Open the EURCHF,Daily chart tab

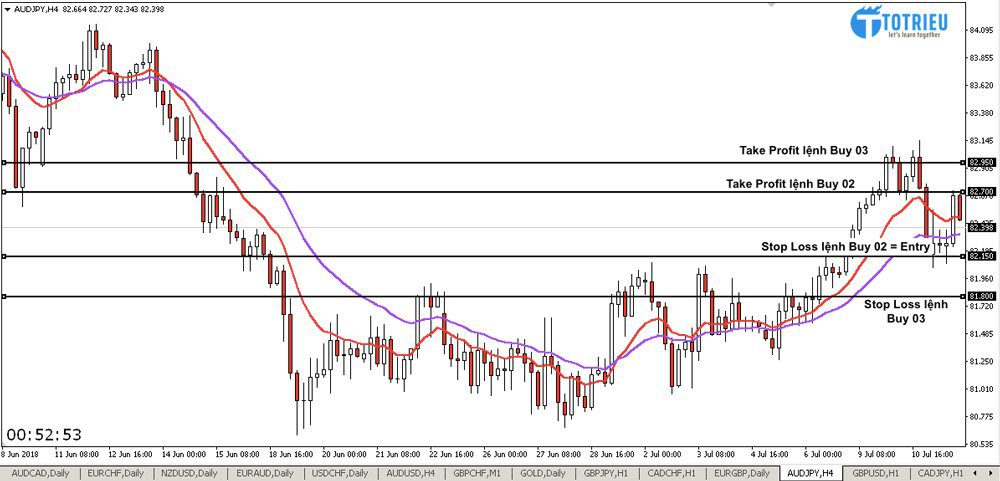coord(115,474)
